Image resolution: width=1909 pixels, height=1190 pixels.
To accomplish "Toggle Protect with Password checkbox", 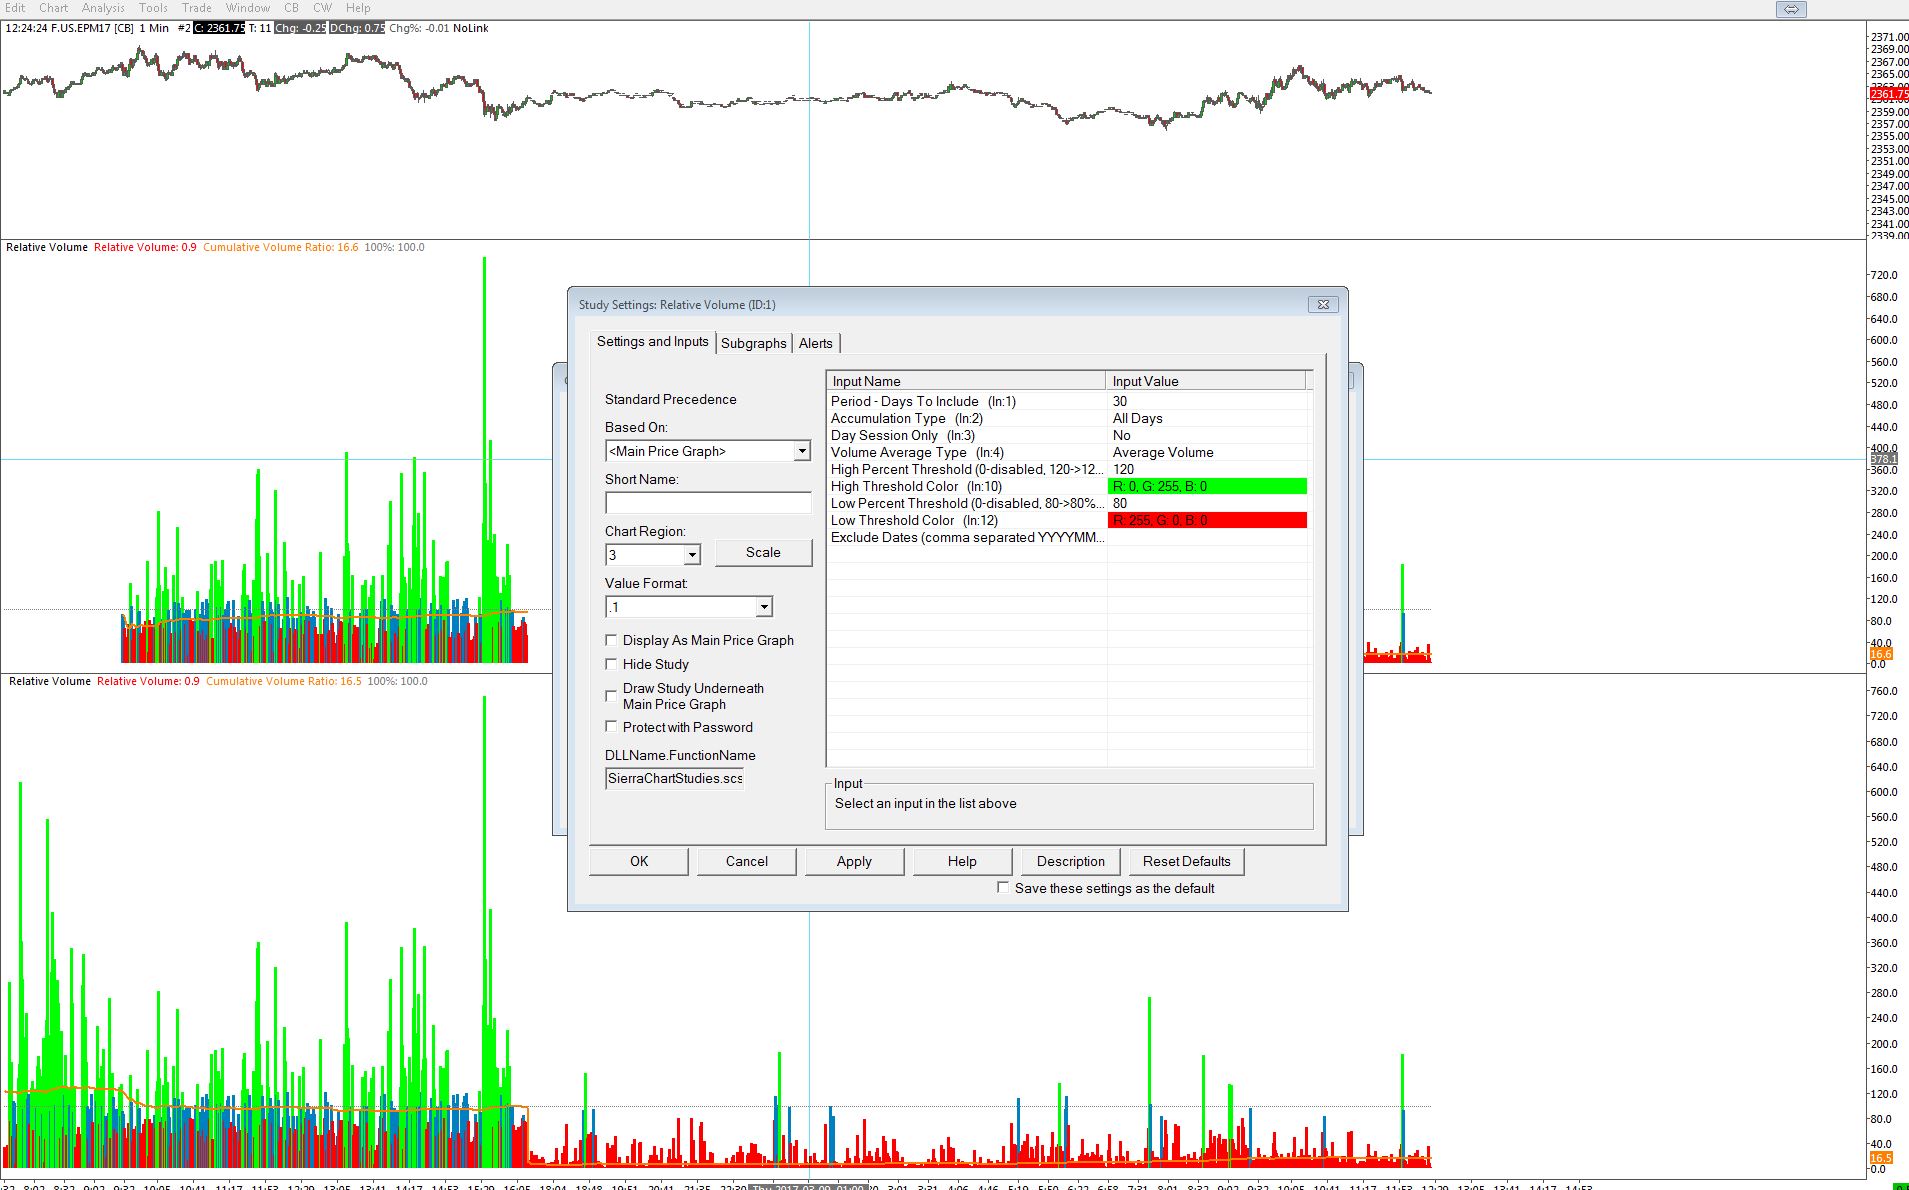I will [611, 727].
